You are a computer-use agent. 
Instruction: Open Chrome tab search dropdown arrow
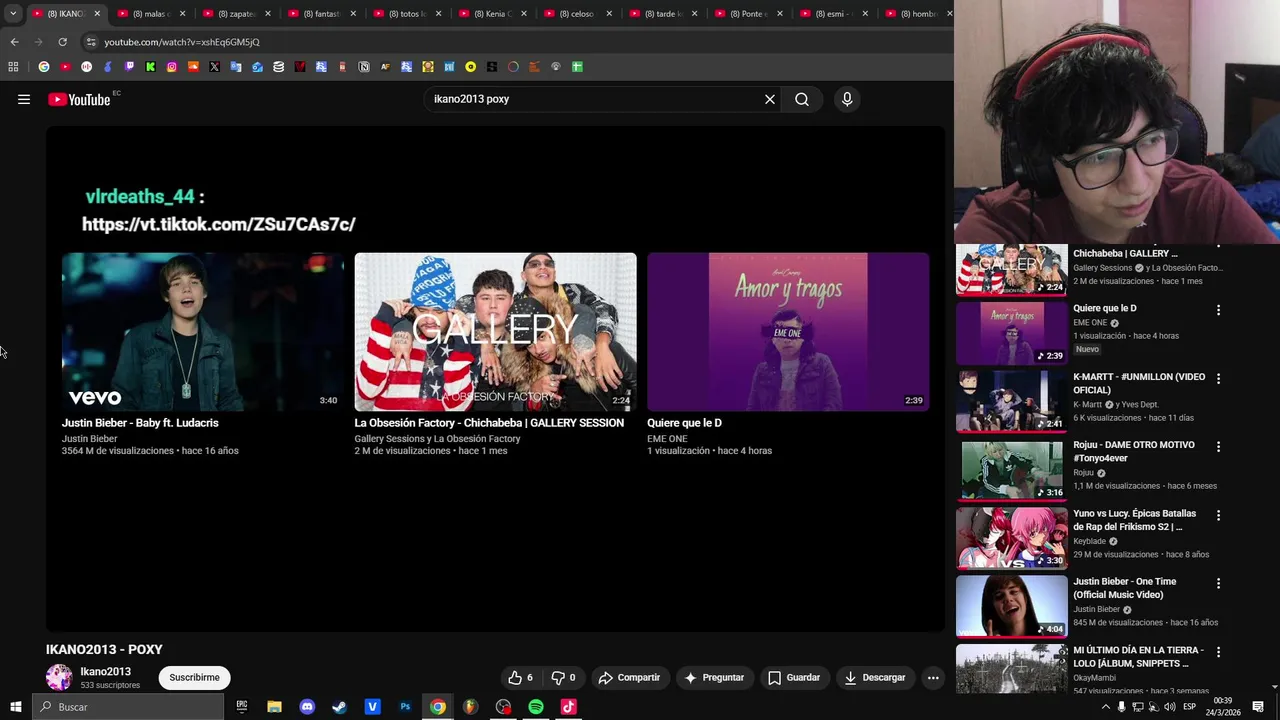(x=13, y=14)
